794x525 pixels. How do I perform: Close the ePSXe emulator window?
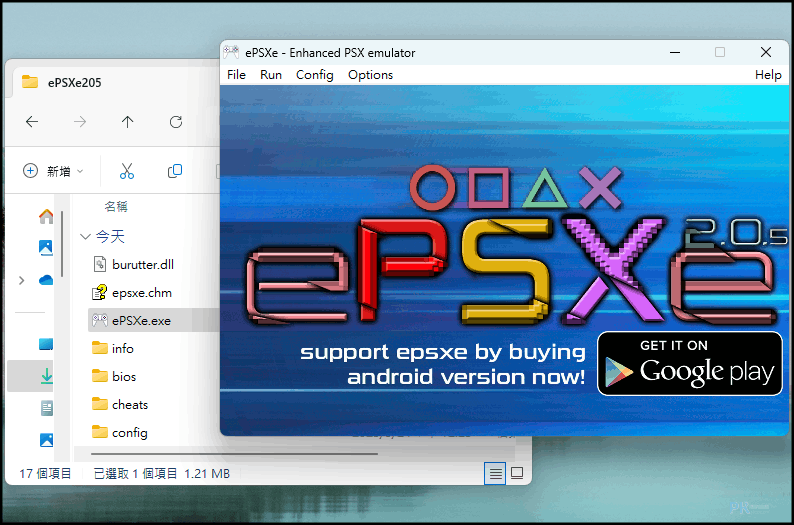pos(766,52)
